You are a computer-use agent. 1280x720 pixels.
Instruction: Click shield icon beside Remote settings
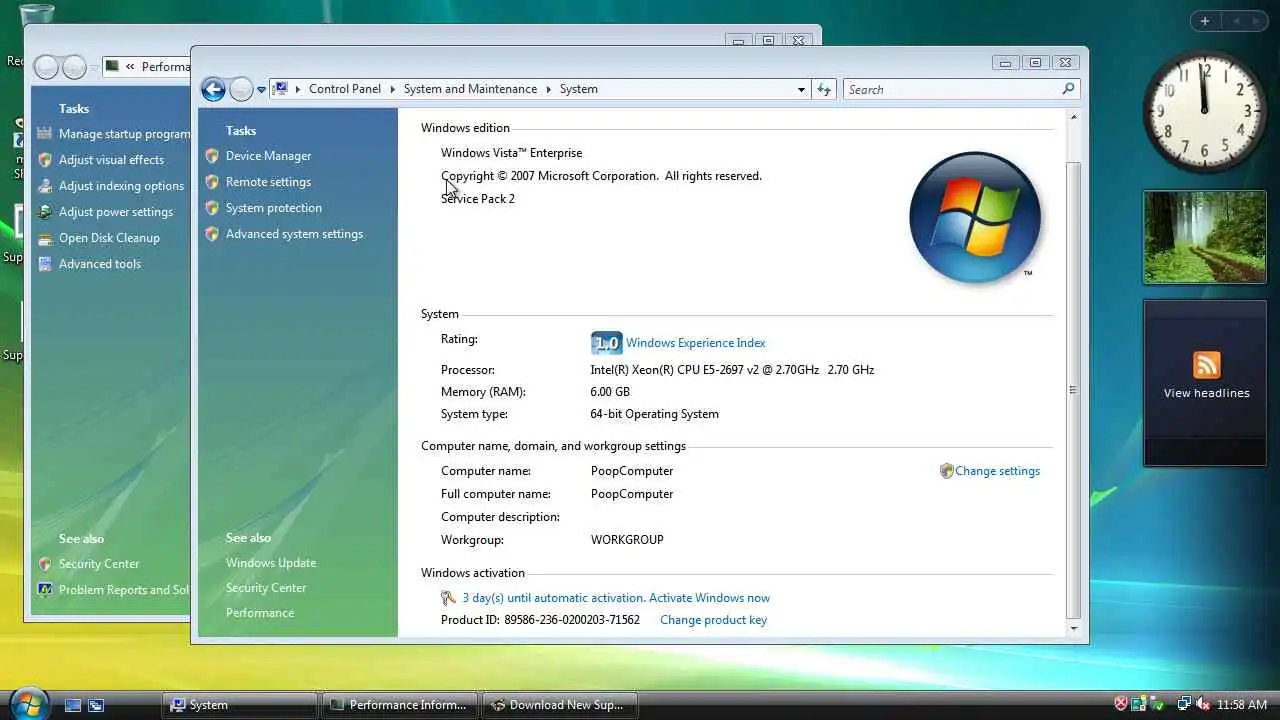click(x=212, y=182)
